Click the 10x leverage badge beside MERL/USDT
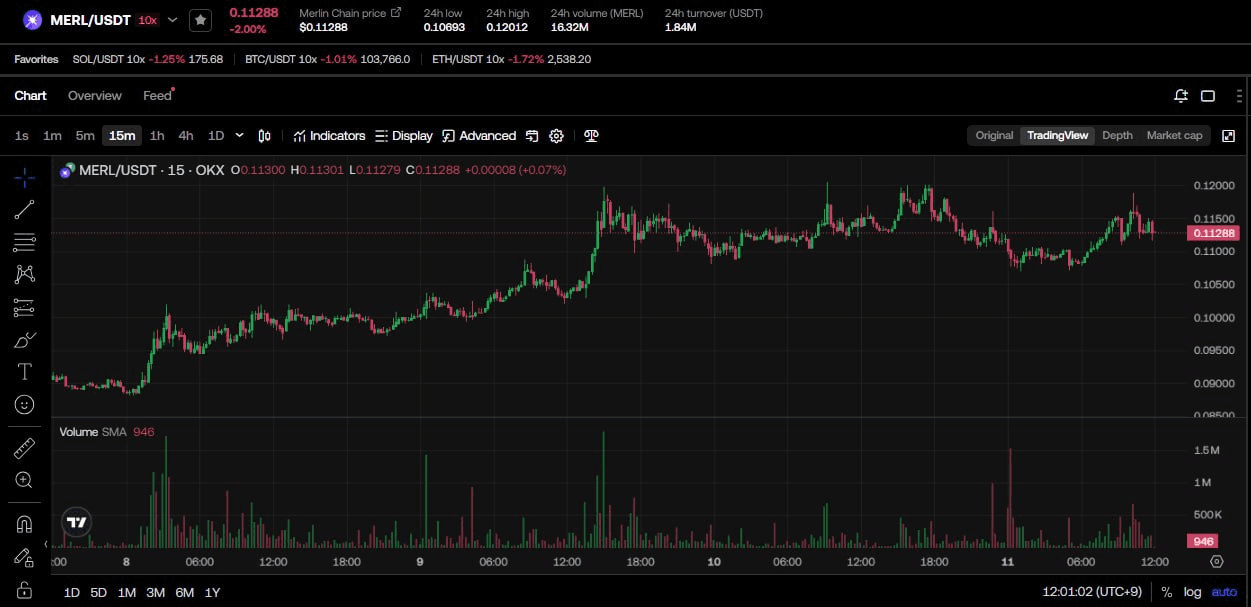Screen dimensions: 1251x607 [x=147, y=20]
